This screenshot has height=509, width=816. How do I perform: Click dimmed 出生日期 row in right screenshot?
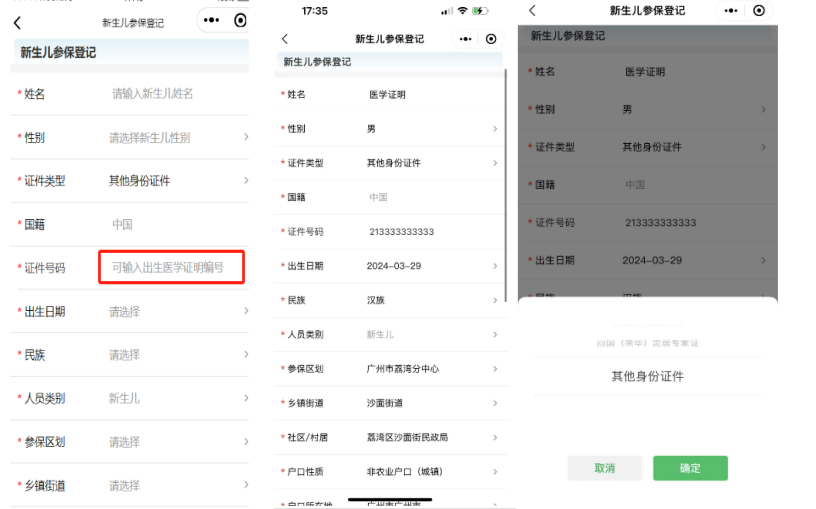(647, 260)
